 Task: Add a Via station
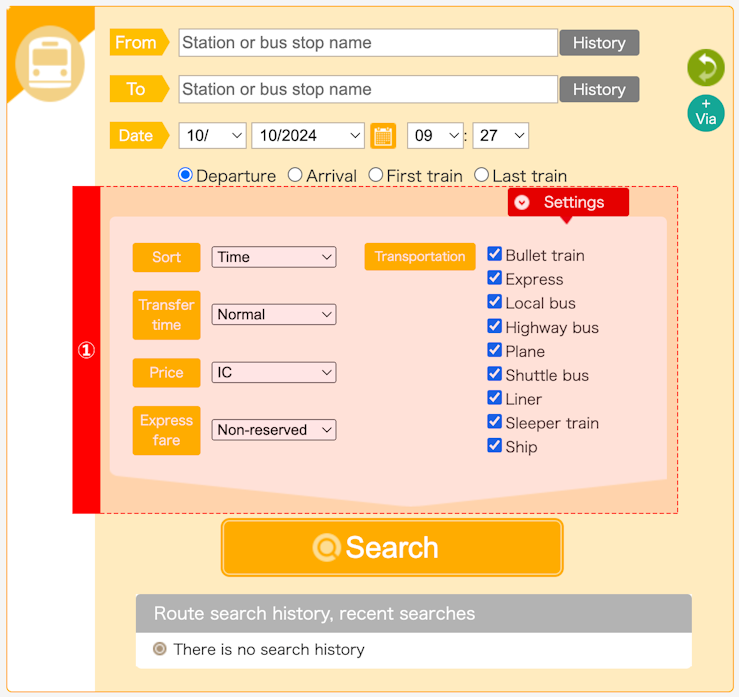coord(706,113)
